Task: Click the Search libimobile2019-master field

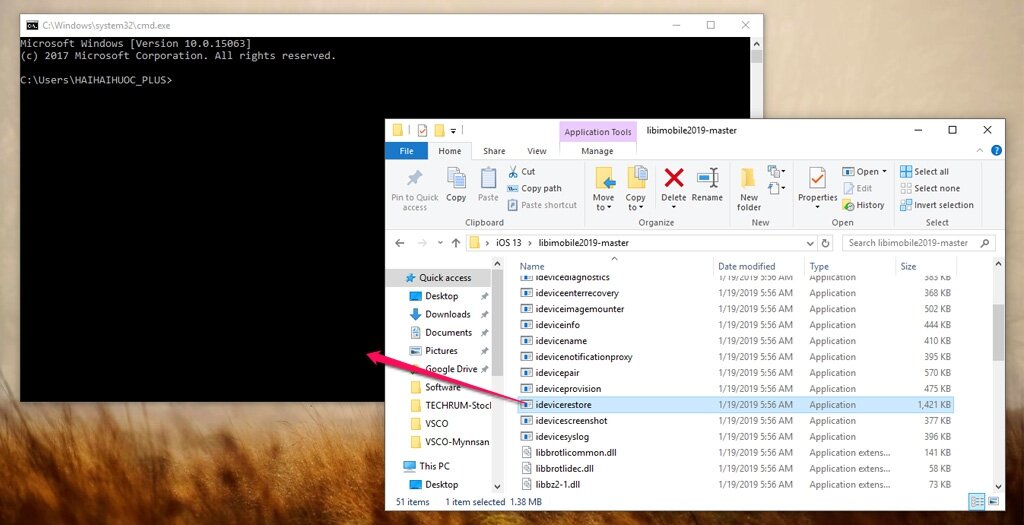Action: [919, 243]
